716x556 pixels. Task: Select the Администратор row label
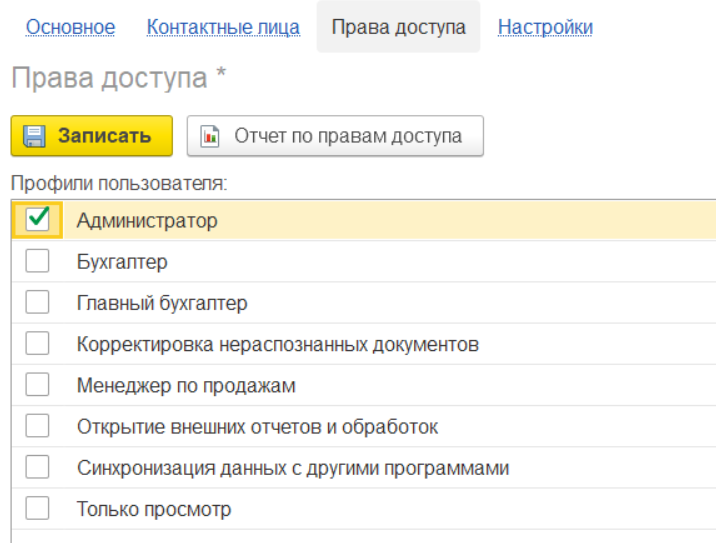point(147,221)
